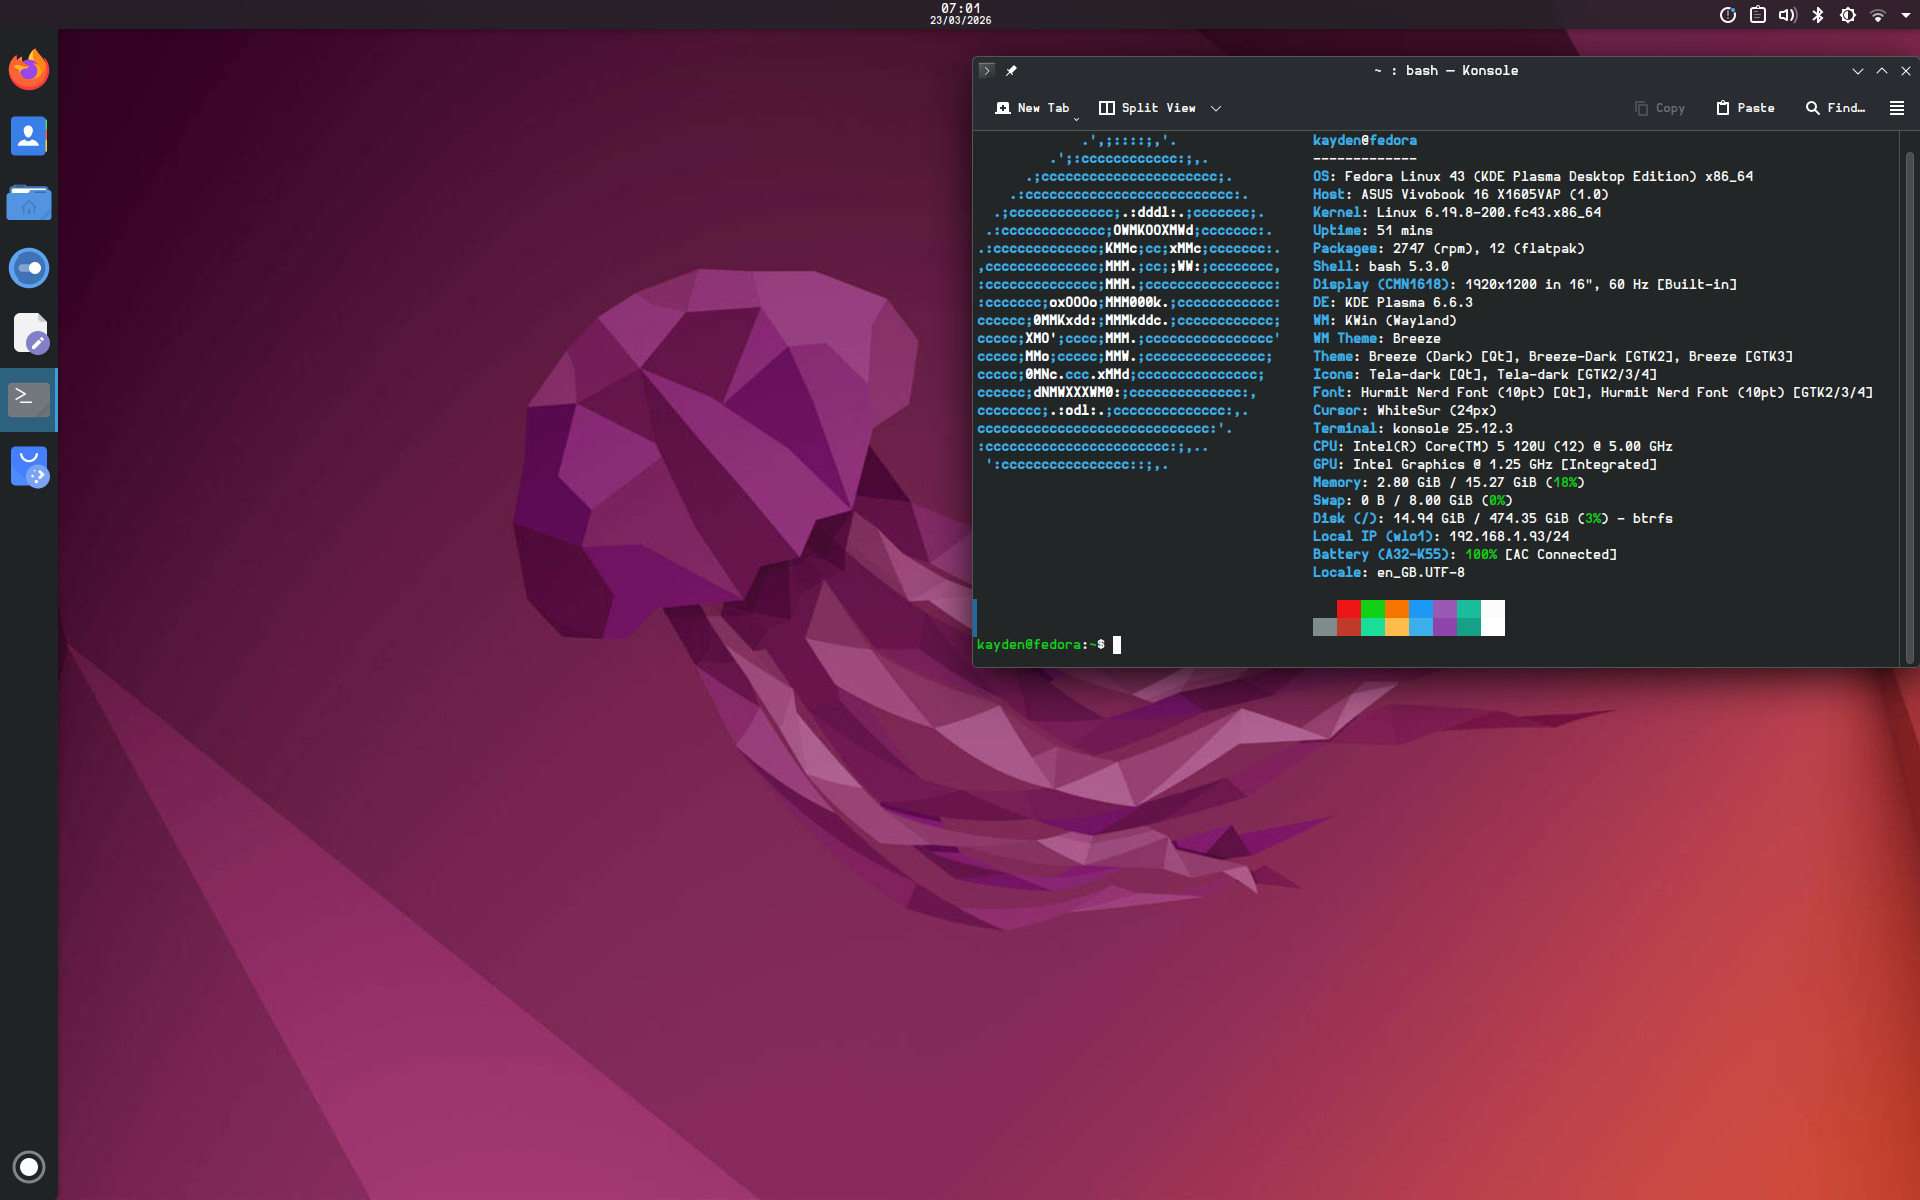Open the Contacts app in dock
Screen dimensions: 1920x1200
[29, 136]
